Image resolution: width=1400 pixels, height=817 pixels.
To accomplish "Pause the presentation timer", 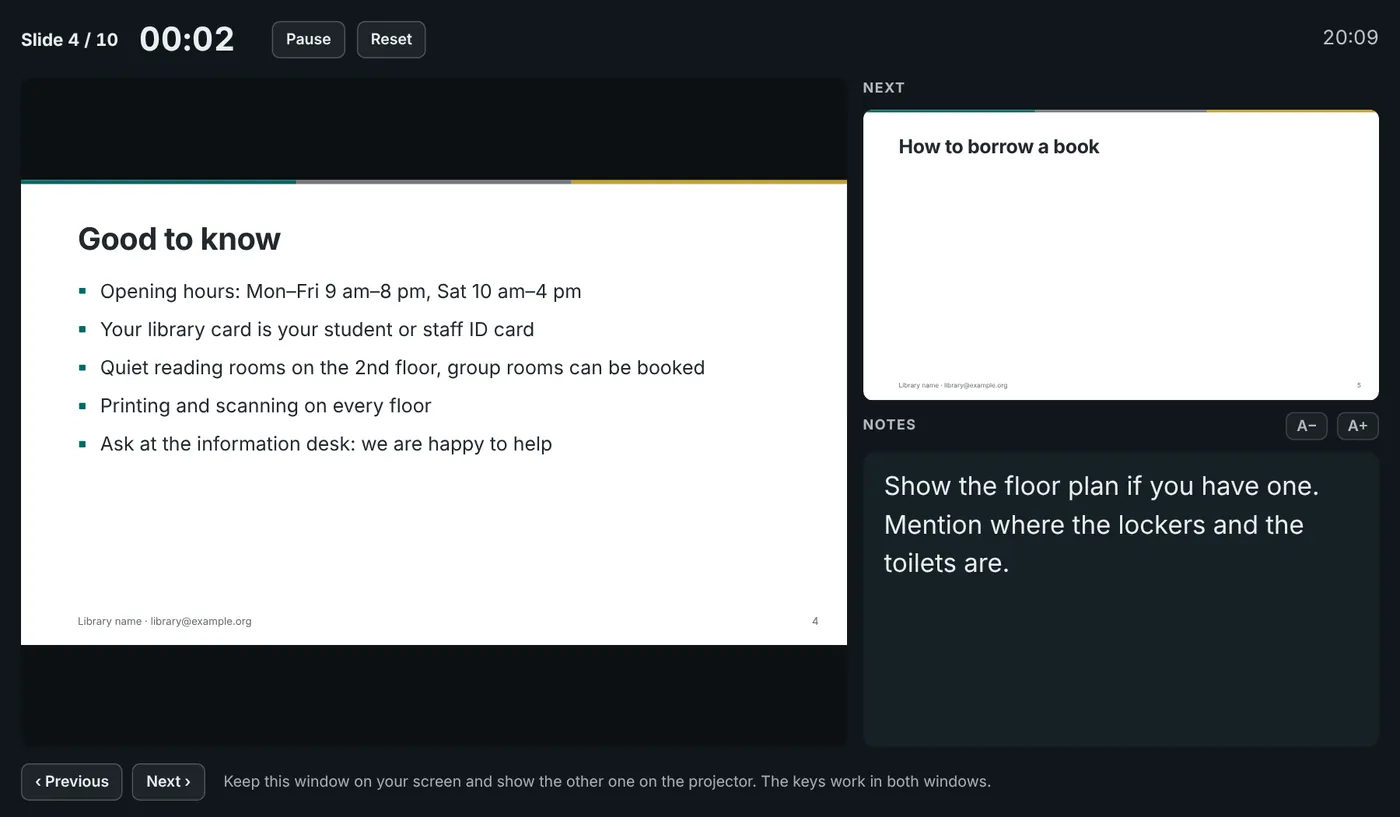I will pyautogui.click(x=308, y=40).
